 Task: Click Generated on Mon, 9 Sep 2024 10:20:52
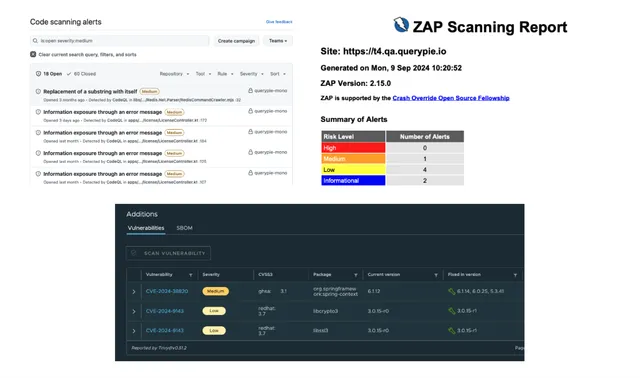pyautogui.click(x=391, y=68)
